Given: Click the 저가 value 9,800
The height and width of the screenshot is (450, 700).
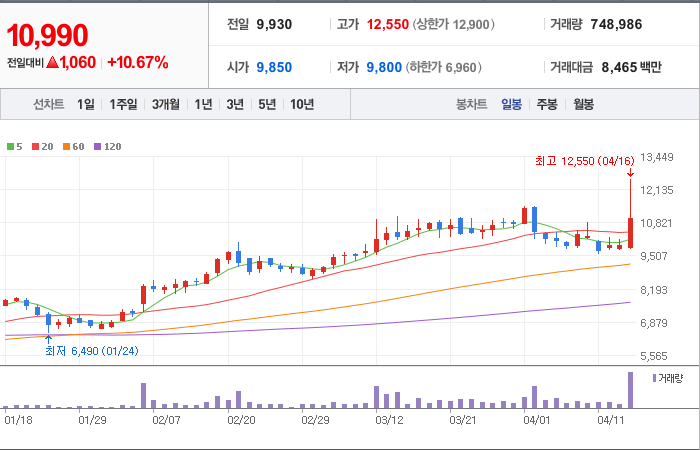Looking at the screenshot, I should pos(384,67).
